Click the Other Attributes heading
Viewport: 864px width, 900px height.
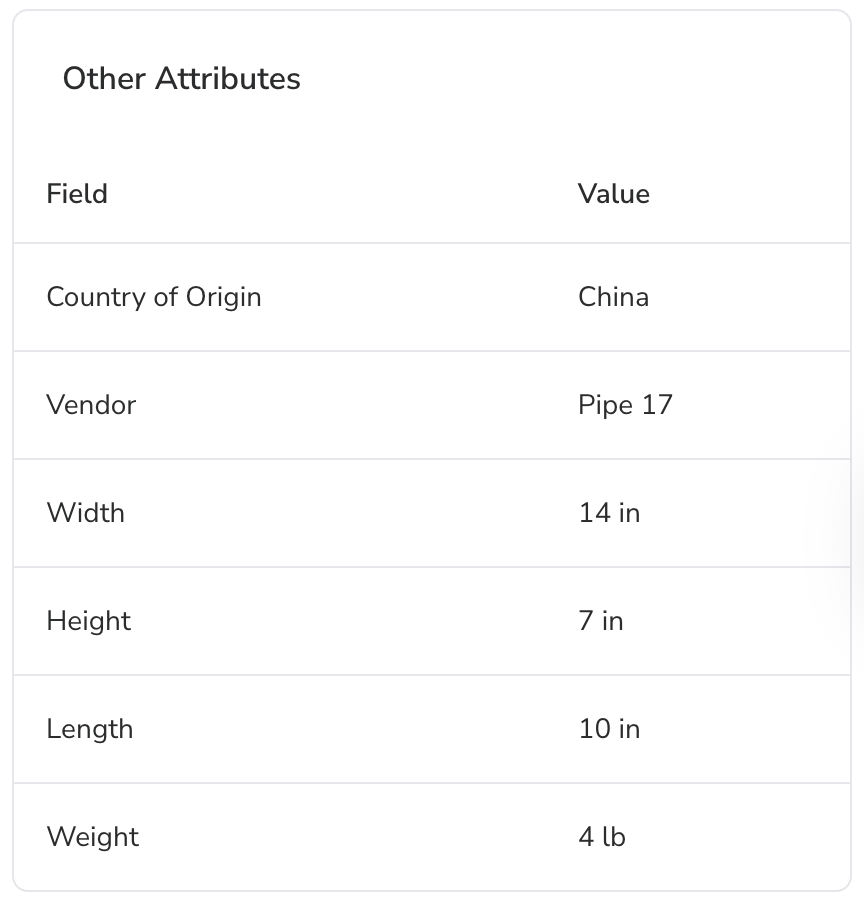click(x=181, y=79)
